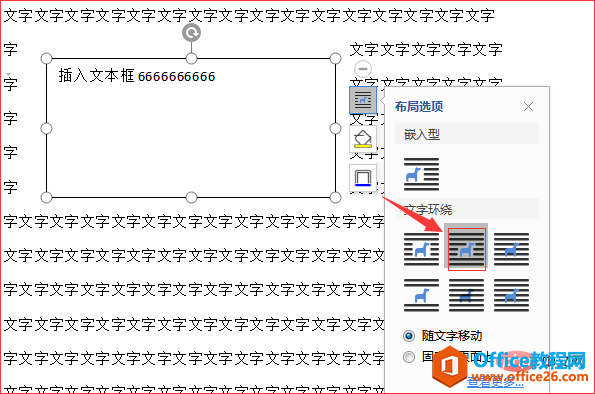The width and height of the screenshot is (595, 394).
Task: Collapse the quick toolbar with minus button
Action: pyautogui.click(x=363, y=69)
